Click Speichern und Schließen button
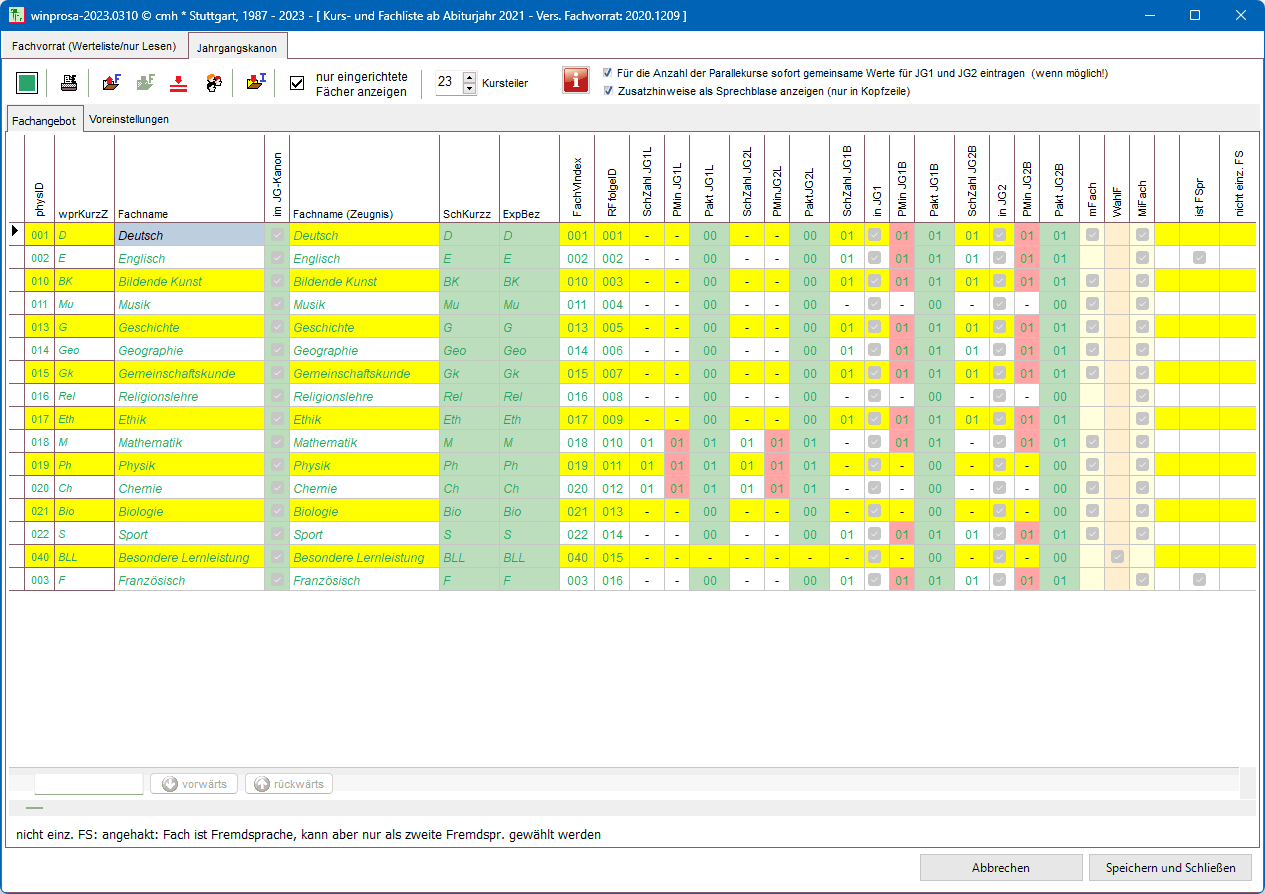This screenshot has width=1265, height=894. coord(1170,867)
